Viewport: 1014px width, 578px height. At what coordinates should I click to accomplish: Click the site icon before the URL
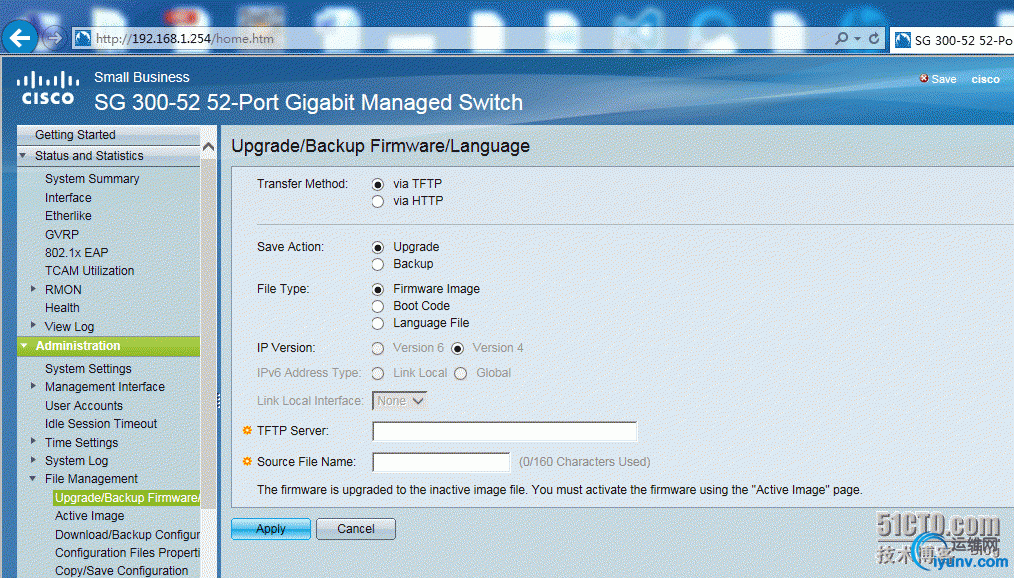pos(82,39)
